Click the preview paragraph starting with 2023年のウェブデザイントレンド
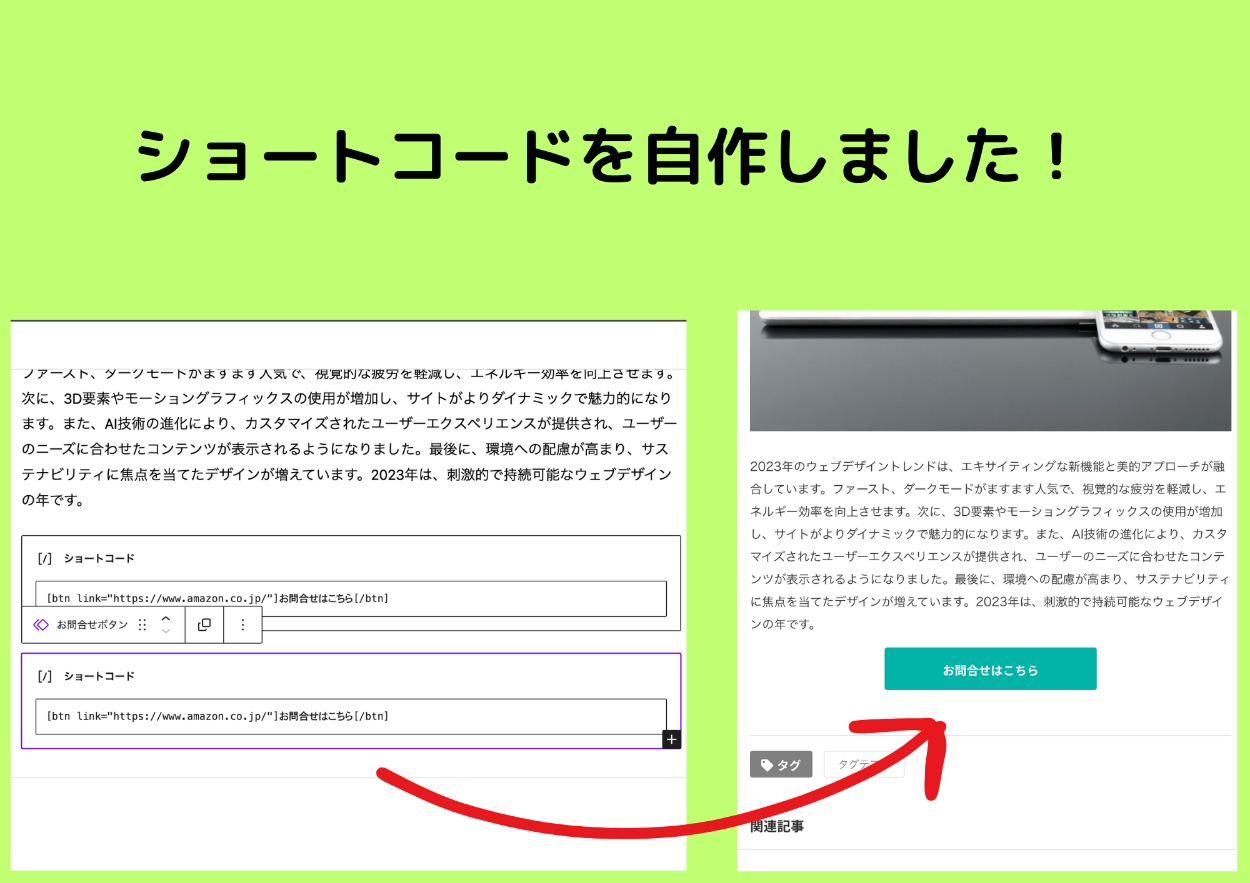The height and width of the screenshot is (883, 1250). (x=990, y=545)
